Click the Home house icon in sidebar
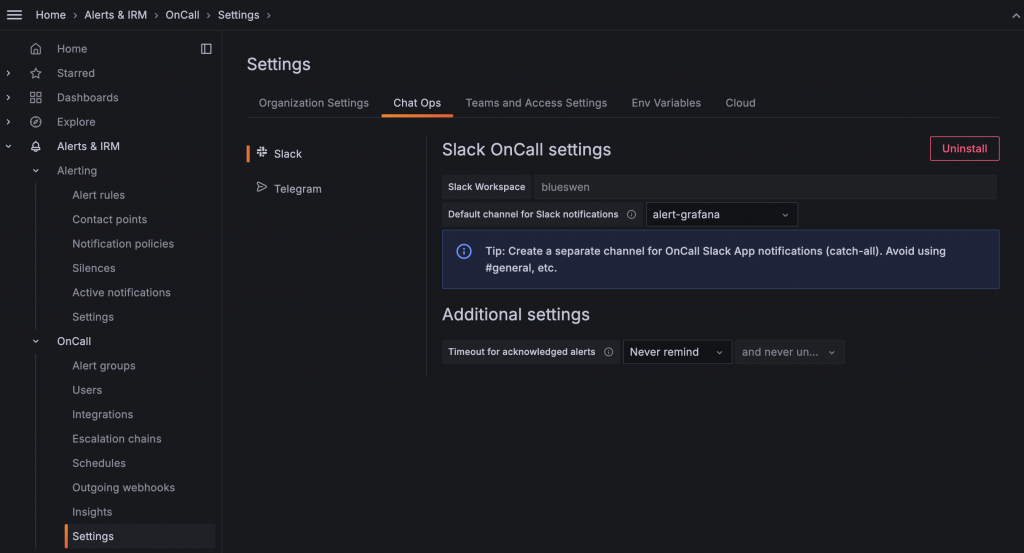Image resolution: width=1024 pixels, height=553 pixels. 36,49
